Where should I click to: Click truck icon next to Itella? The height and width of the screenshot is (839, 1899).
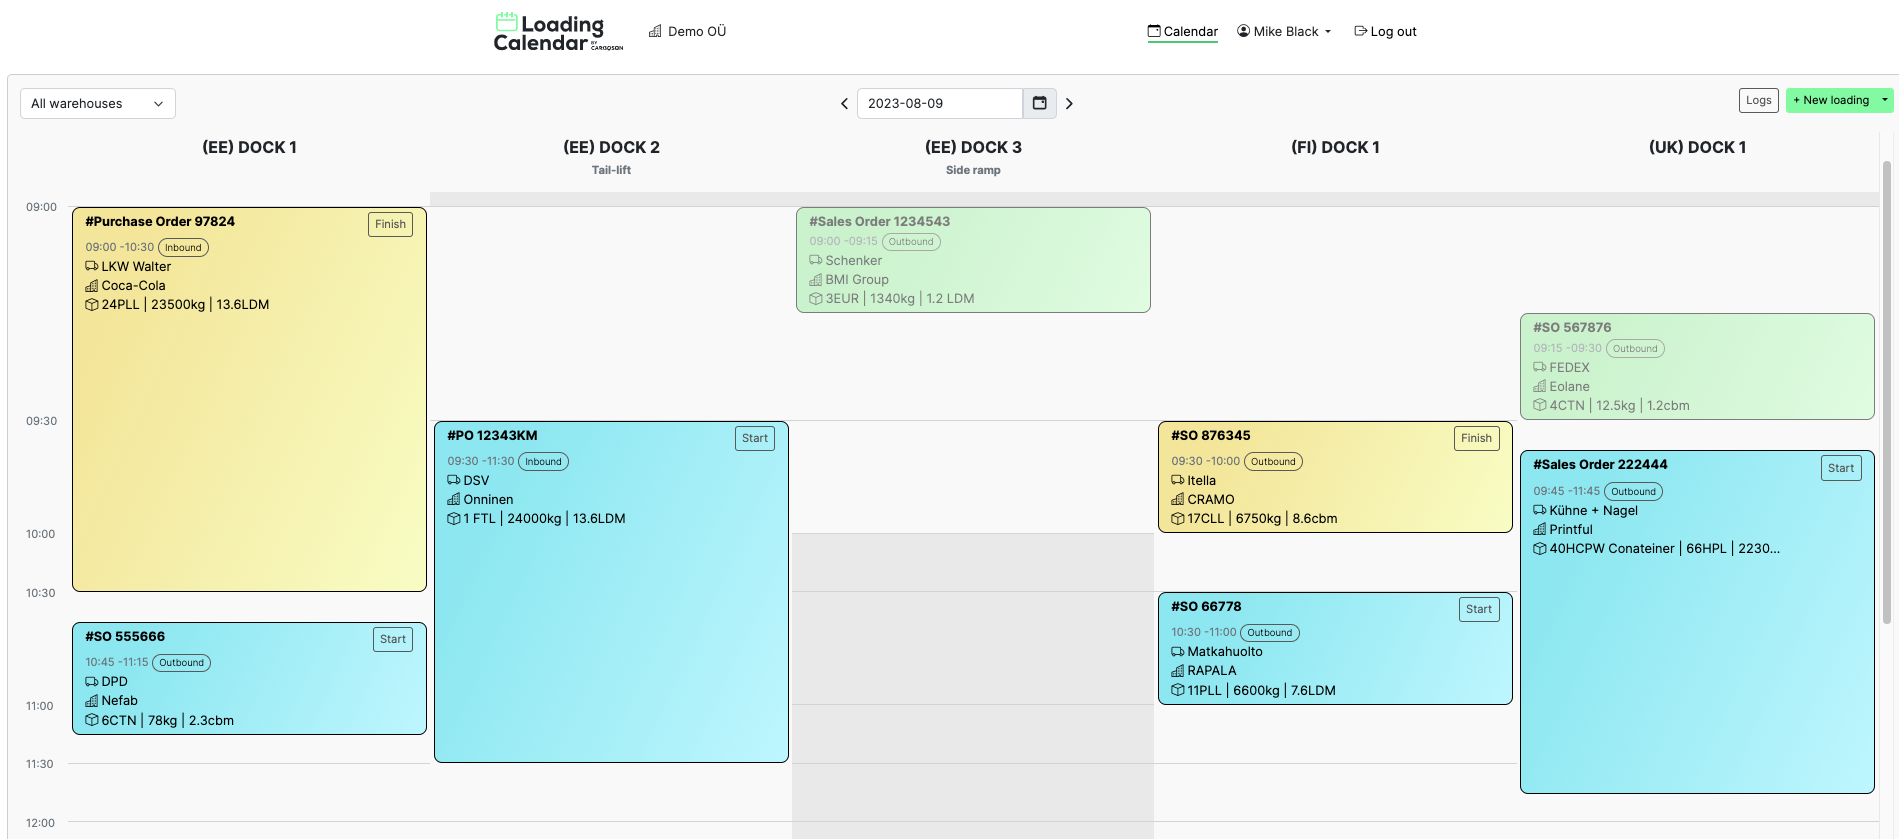1178,480
